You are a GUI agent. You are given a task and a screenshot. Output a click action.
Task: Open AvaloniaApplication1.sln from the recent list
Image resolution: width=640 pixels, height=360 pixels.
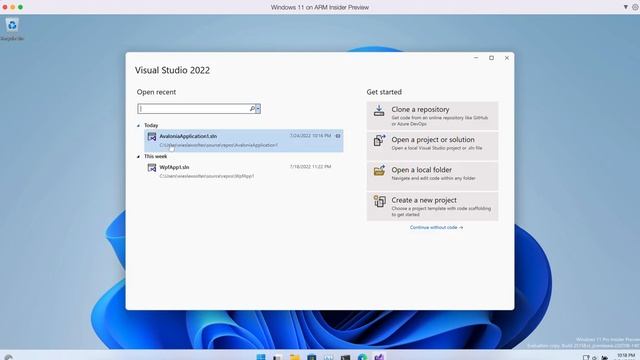coord(244,140)
